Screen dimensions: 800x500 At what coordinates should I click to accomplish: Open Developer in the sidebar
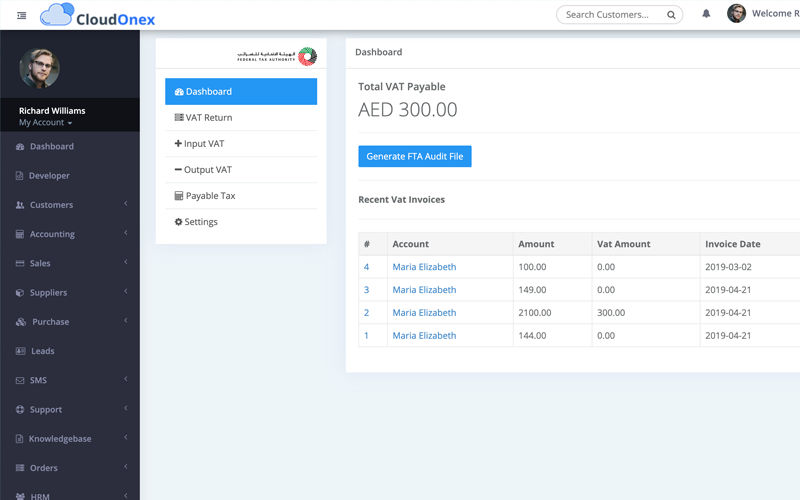pos(70,176)
